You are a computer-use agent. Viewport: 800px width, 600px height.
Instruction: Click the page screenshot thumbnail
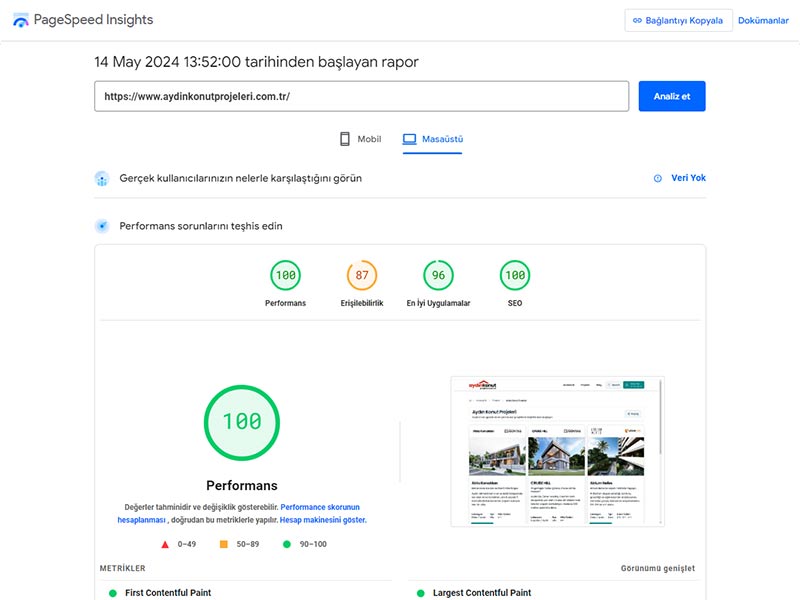(557, 452)
